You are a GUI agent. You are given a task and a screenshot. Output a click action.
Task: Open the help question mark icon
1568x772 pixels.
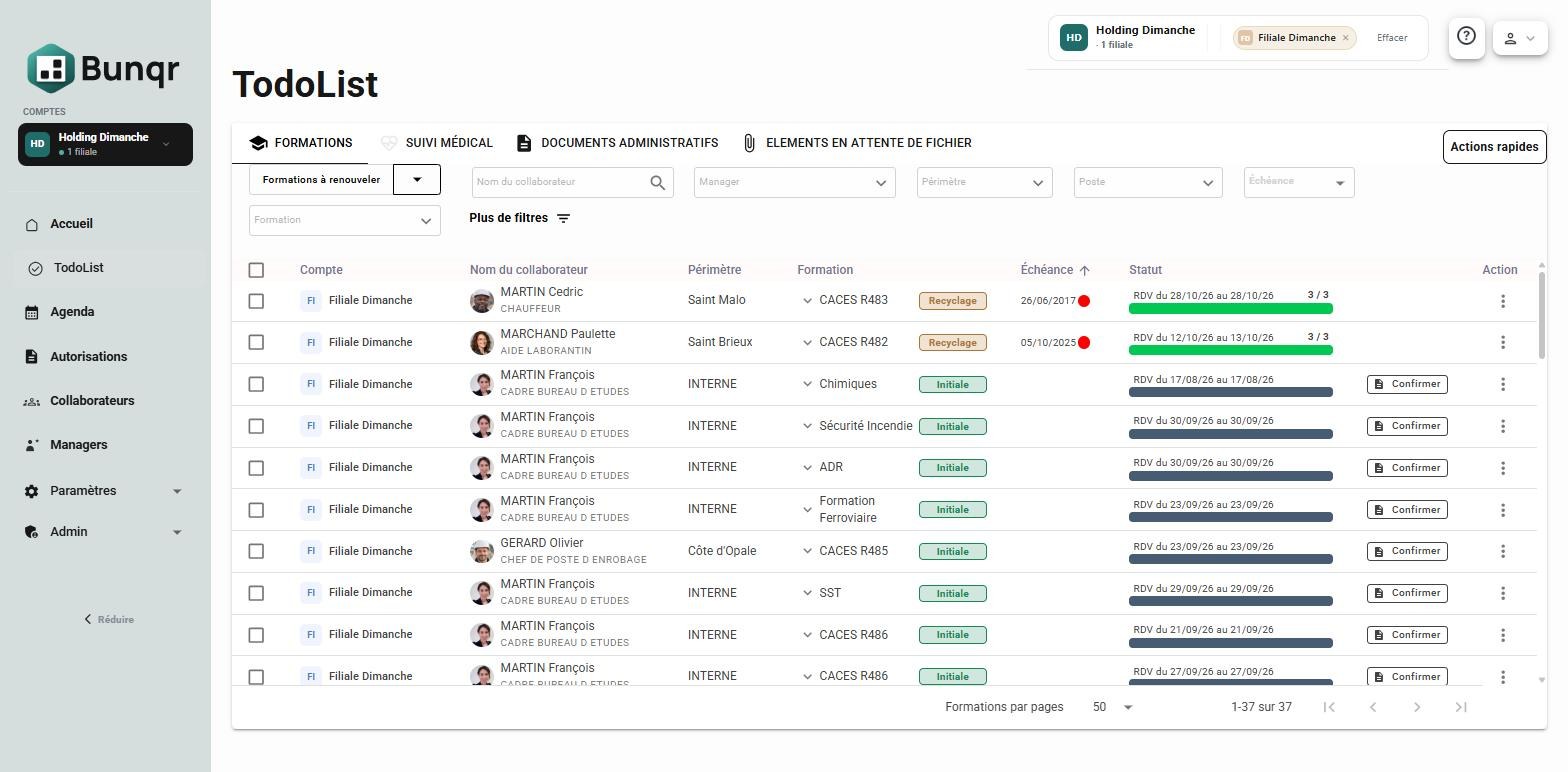tap(1466, 37)
